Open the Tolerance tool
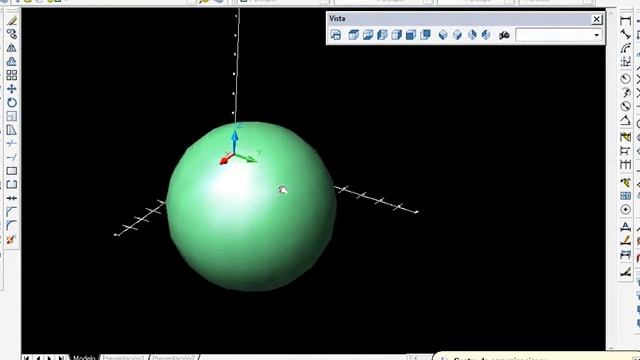 (x=625, y=196)
